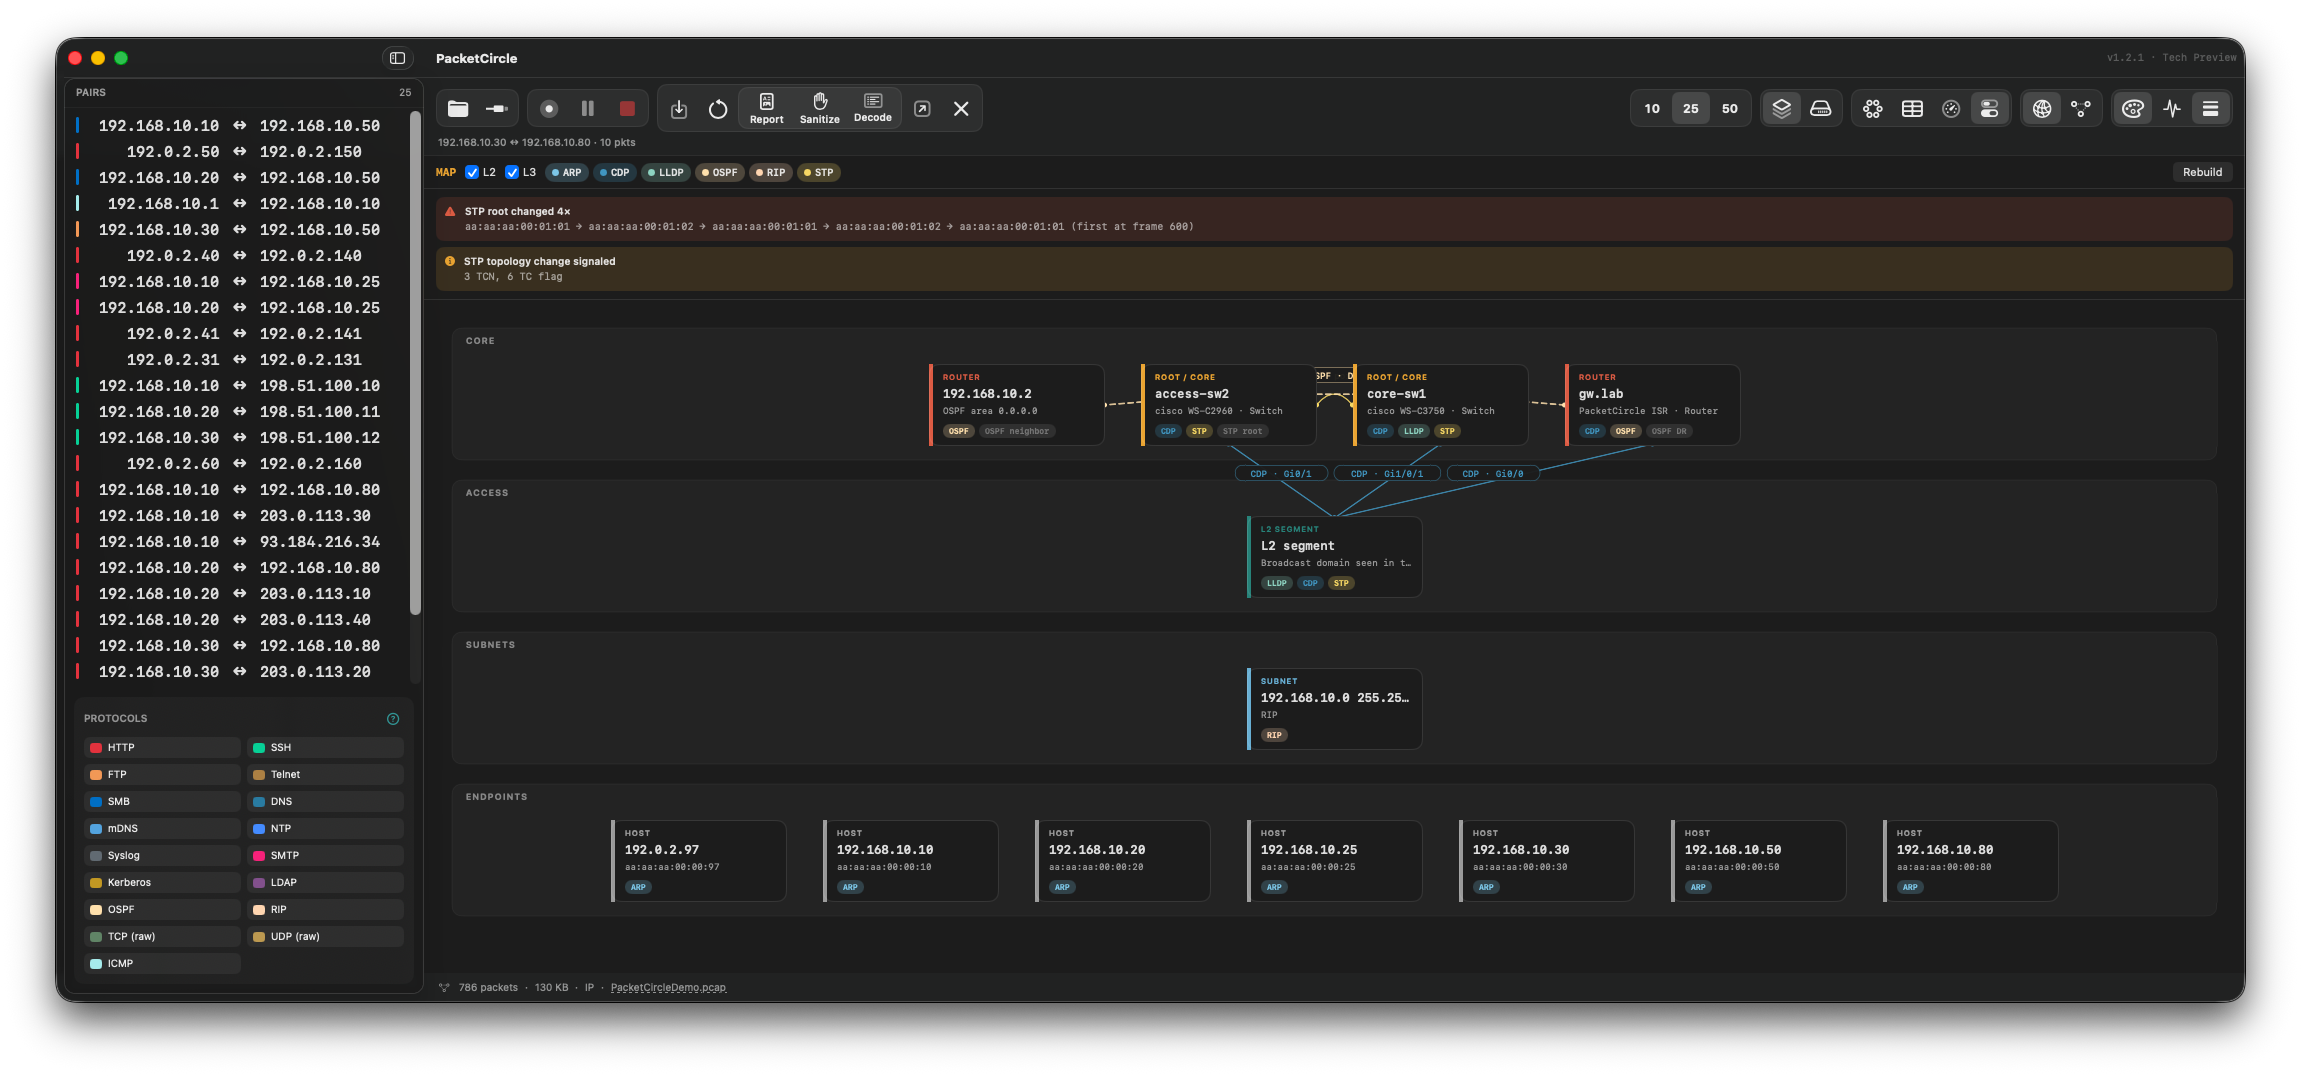Toggle the sidebar panel icon
Screen dimensions: 2301x1076
click(397, 58)
